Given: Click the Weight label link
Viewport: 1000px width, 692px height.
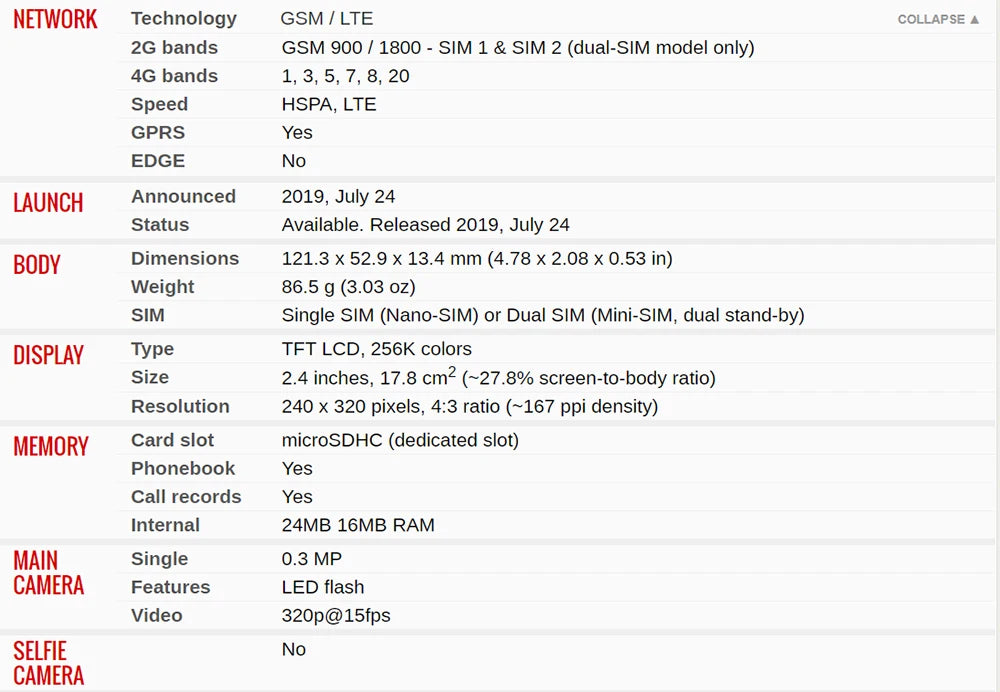Looking at the screenshot, I should click(163, 287).
